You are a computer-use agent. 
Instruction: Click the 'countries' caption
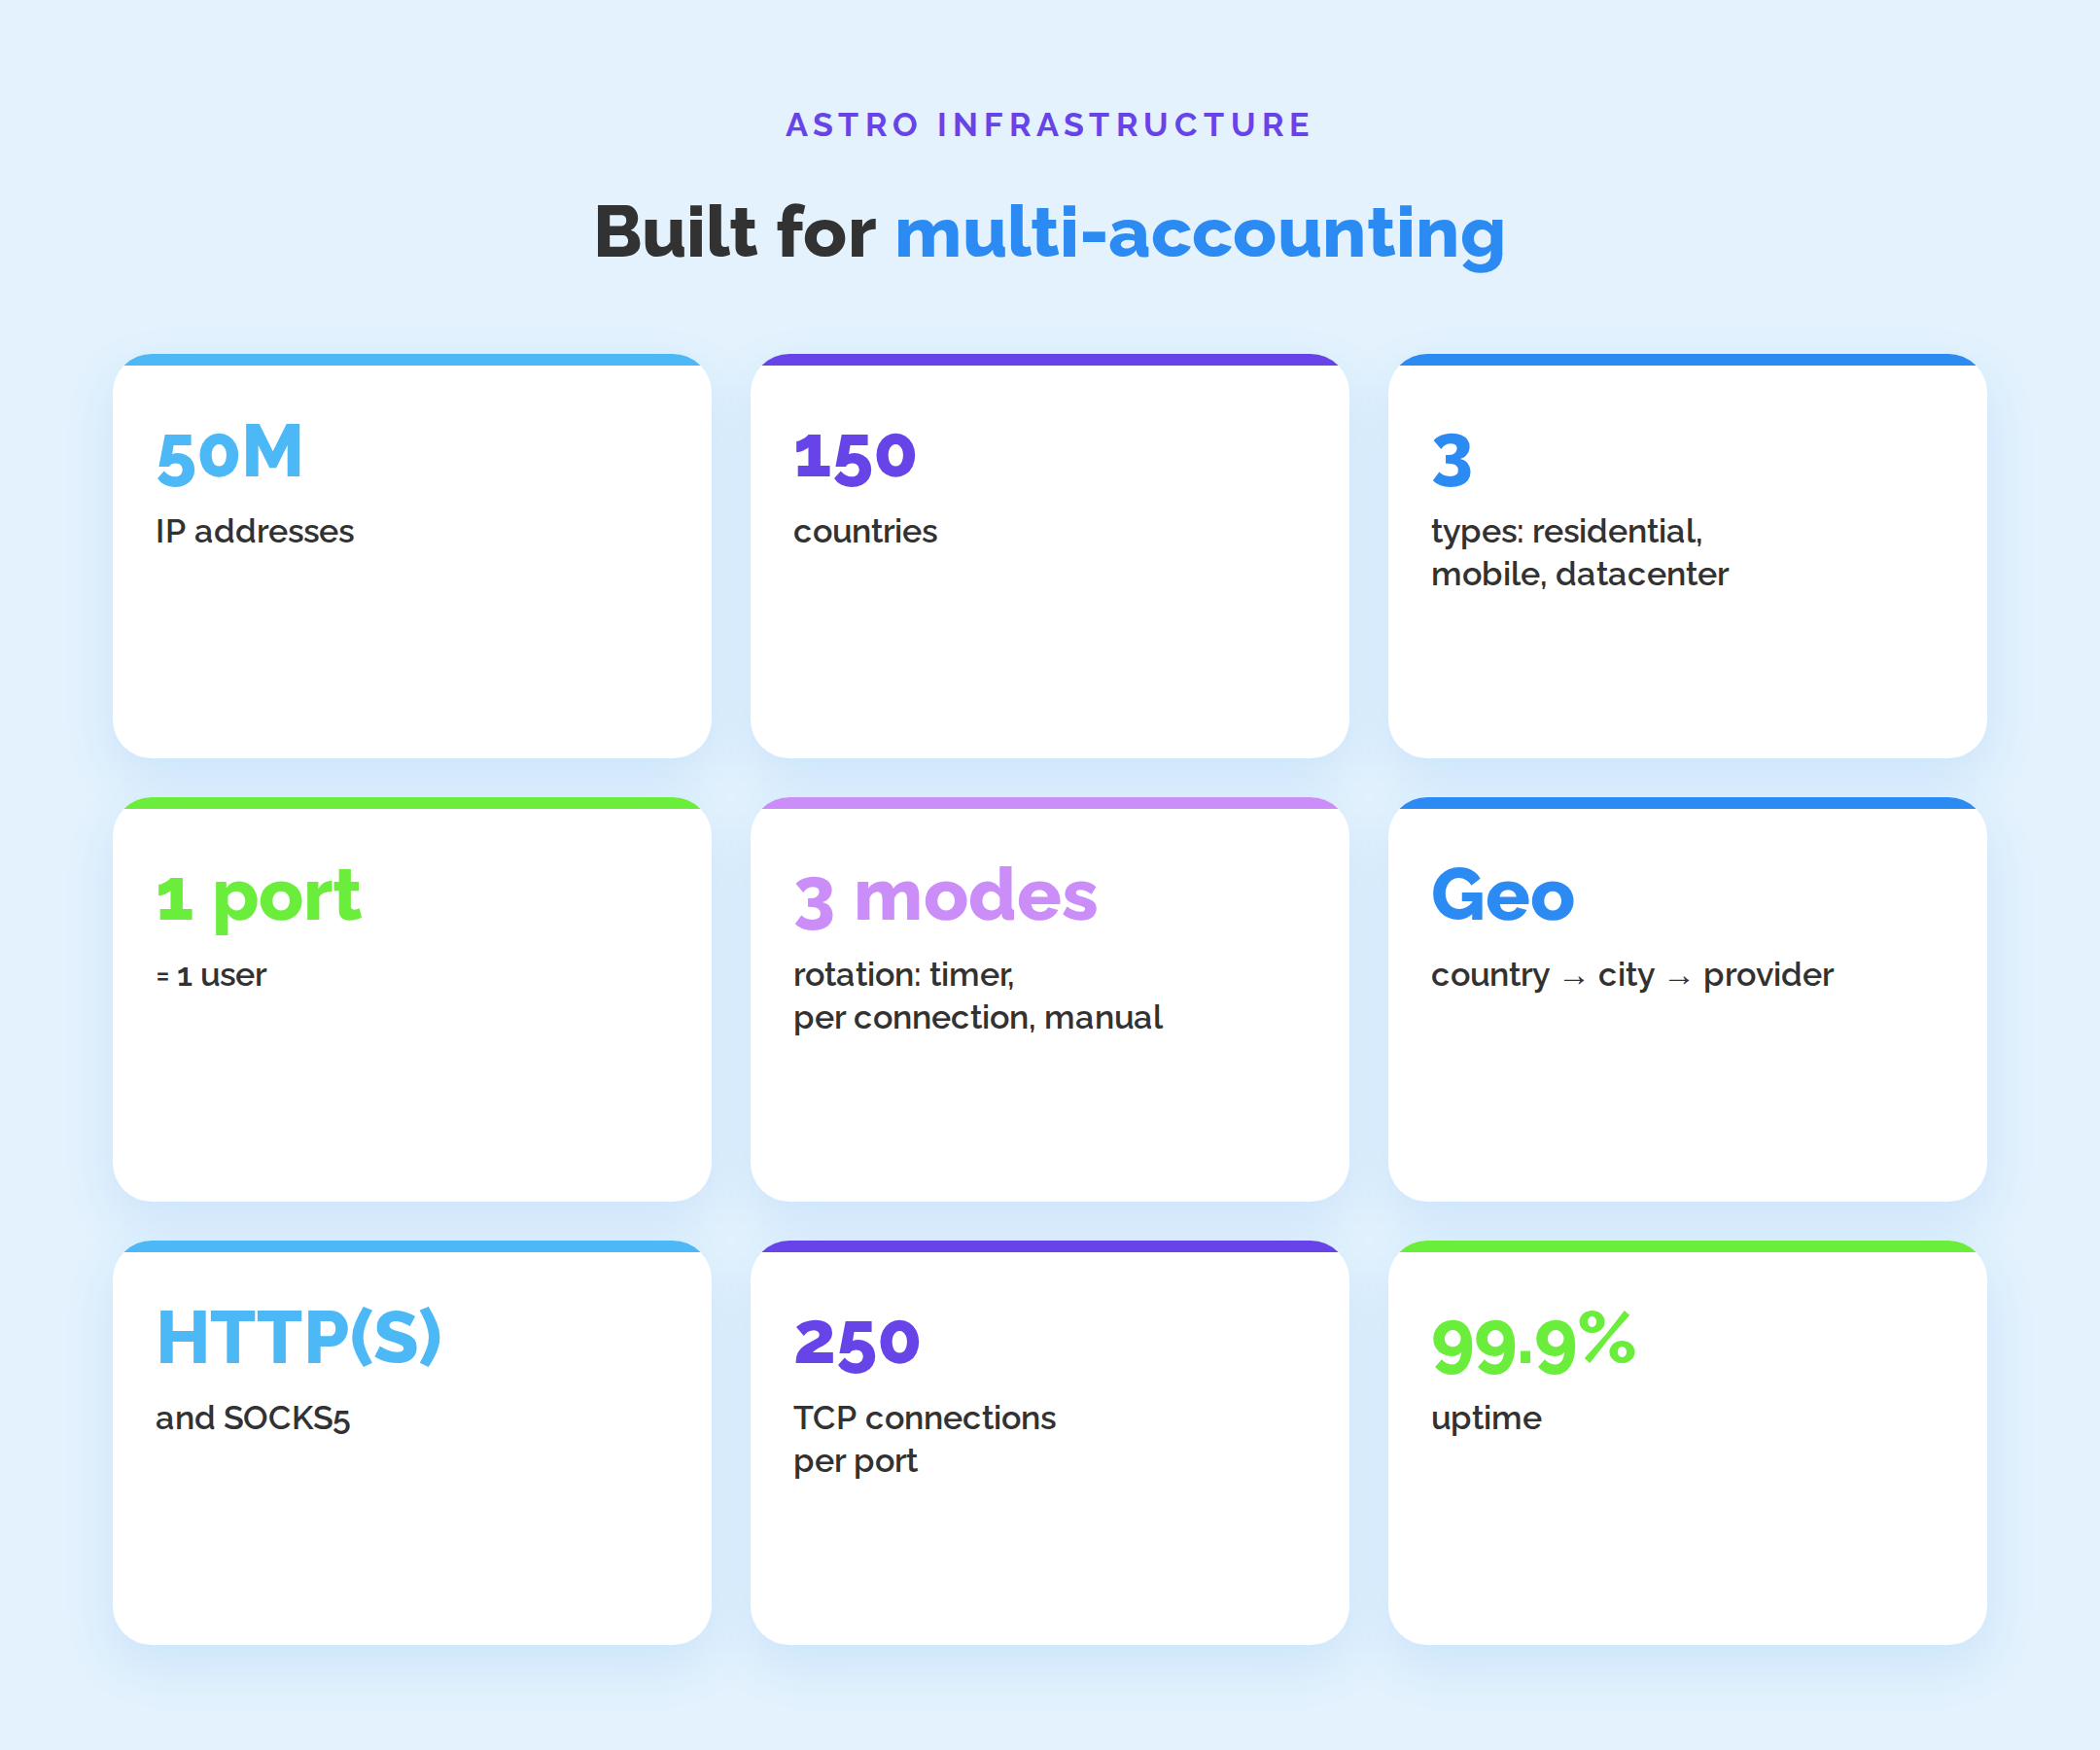865,531
